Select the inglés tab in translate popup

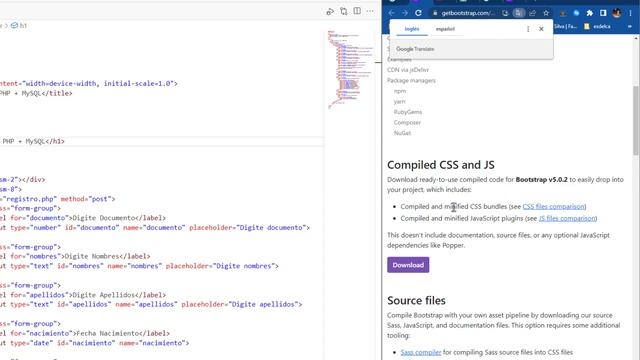[412, 29]
